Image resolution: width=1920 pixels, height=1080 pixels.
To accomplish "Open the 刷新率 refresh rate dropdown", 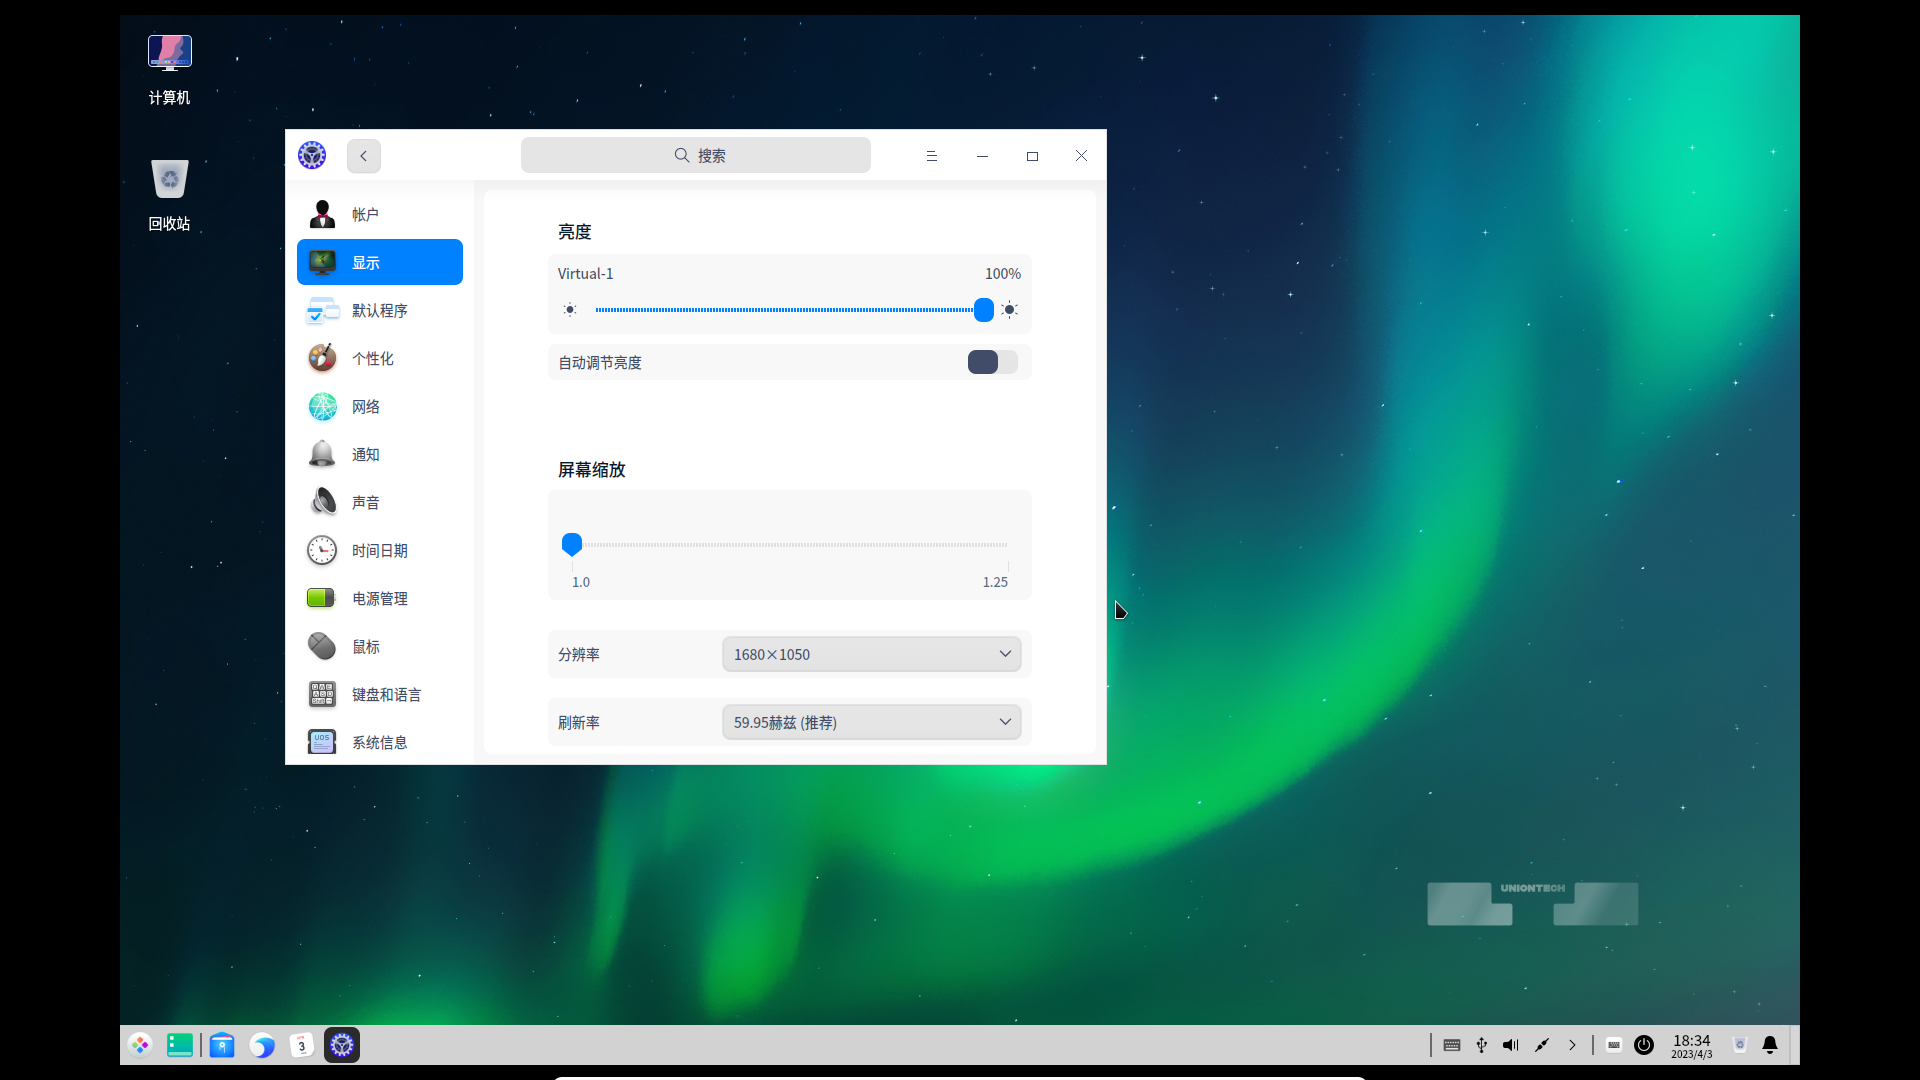I will [x=870, y=722].
